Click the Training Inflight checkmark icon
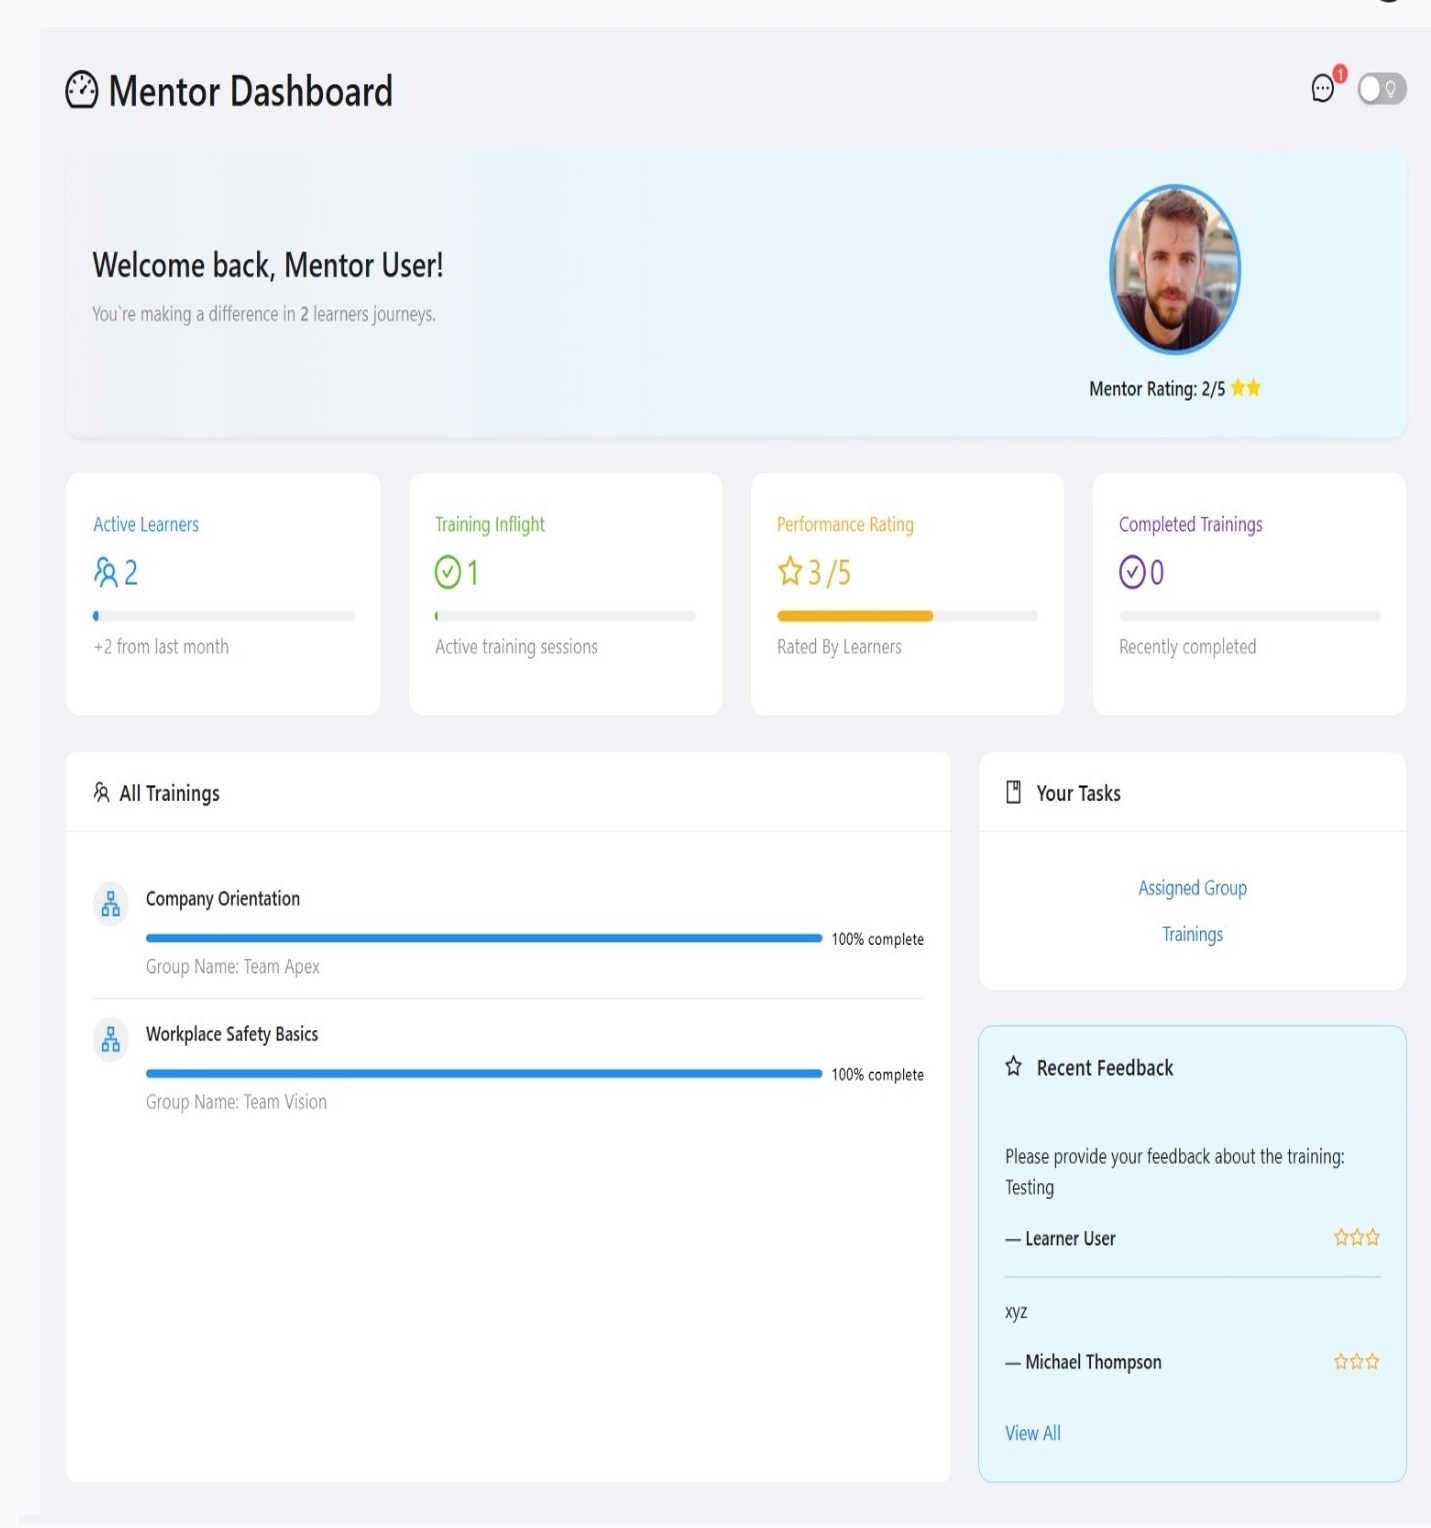 (x=447, y=572)
